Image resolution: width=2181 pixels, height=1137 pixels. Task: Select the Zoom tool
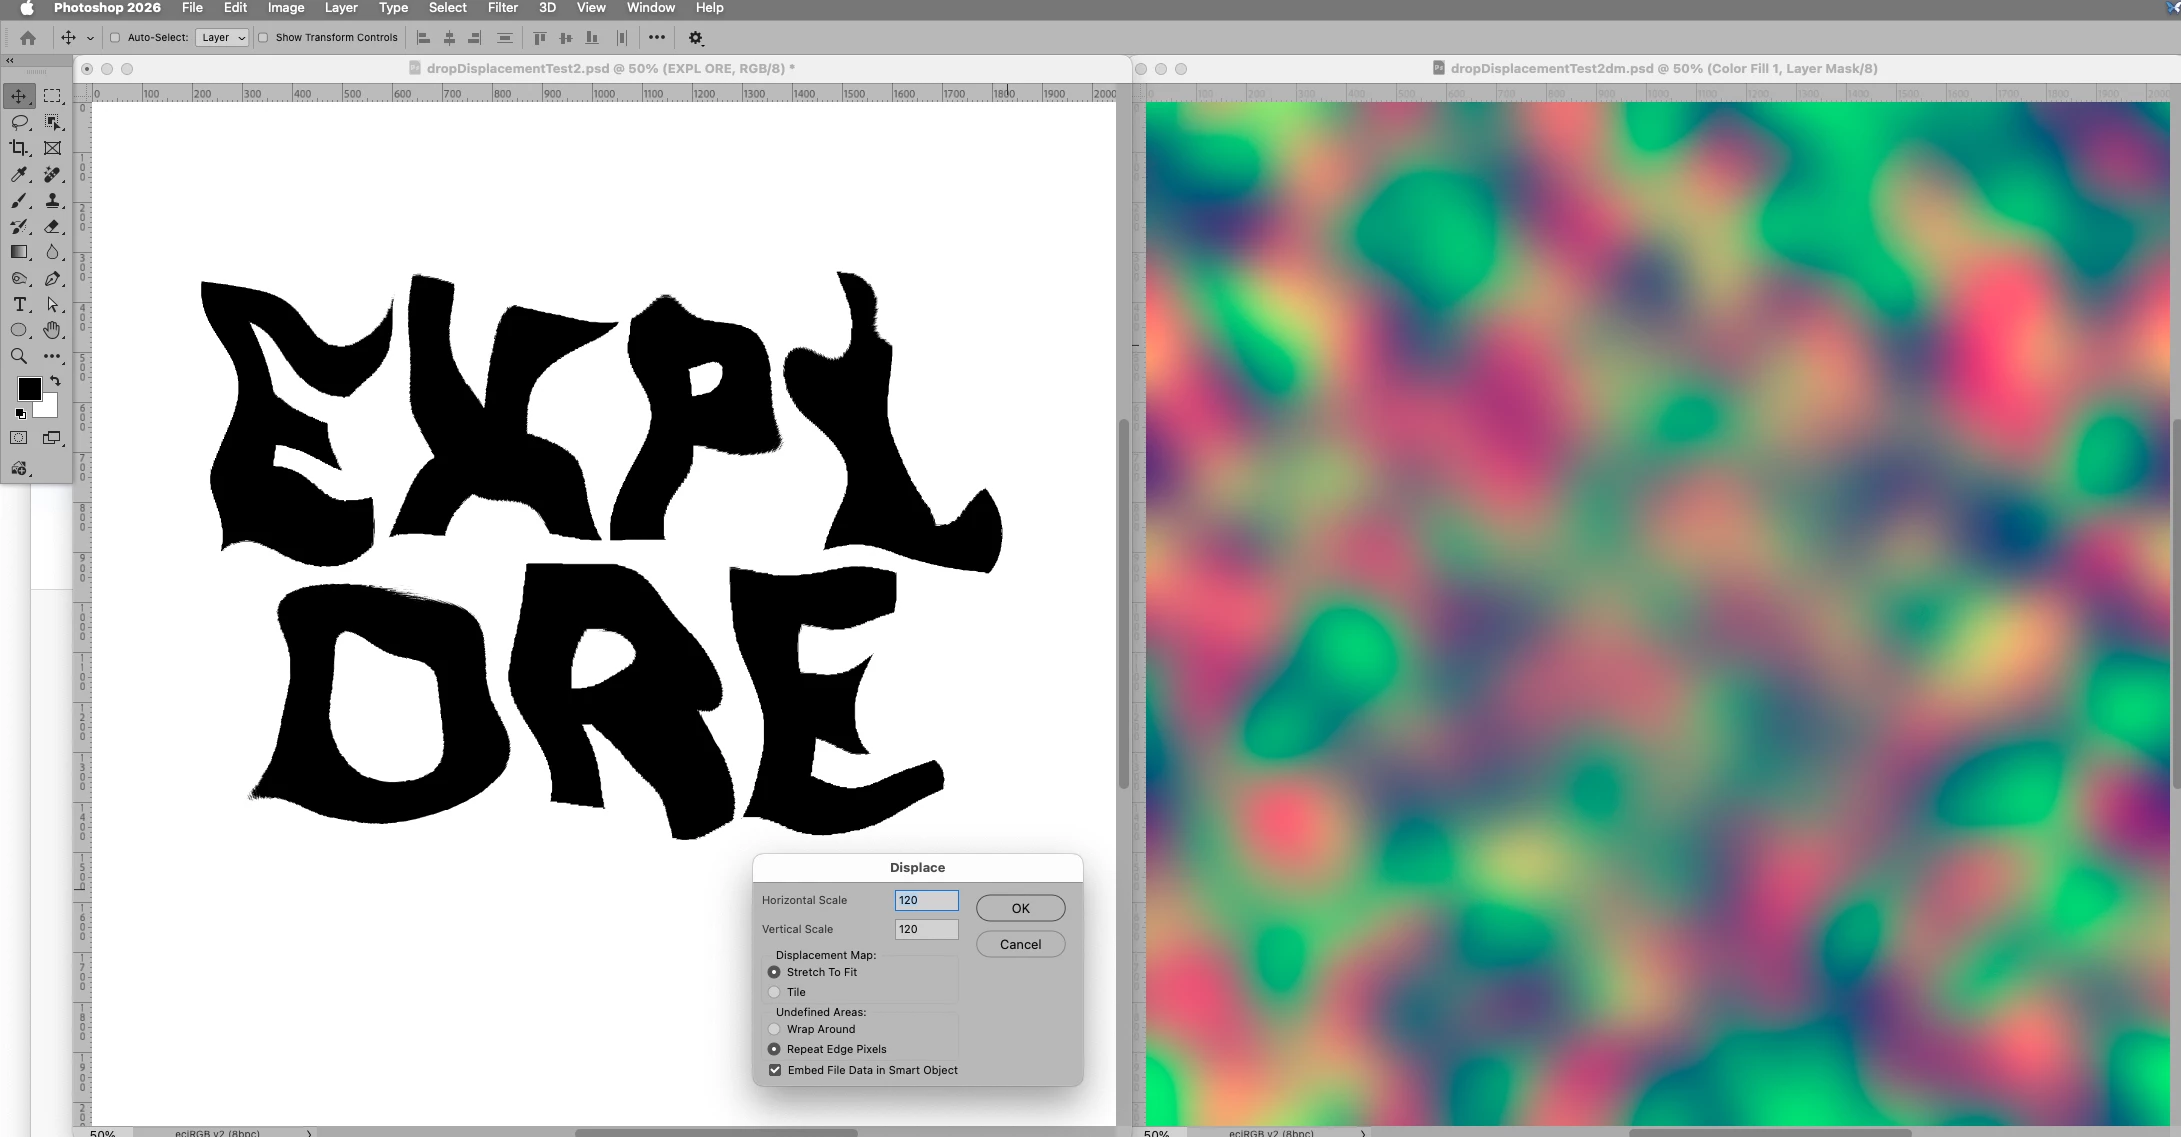click(19, 356)
